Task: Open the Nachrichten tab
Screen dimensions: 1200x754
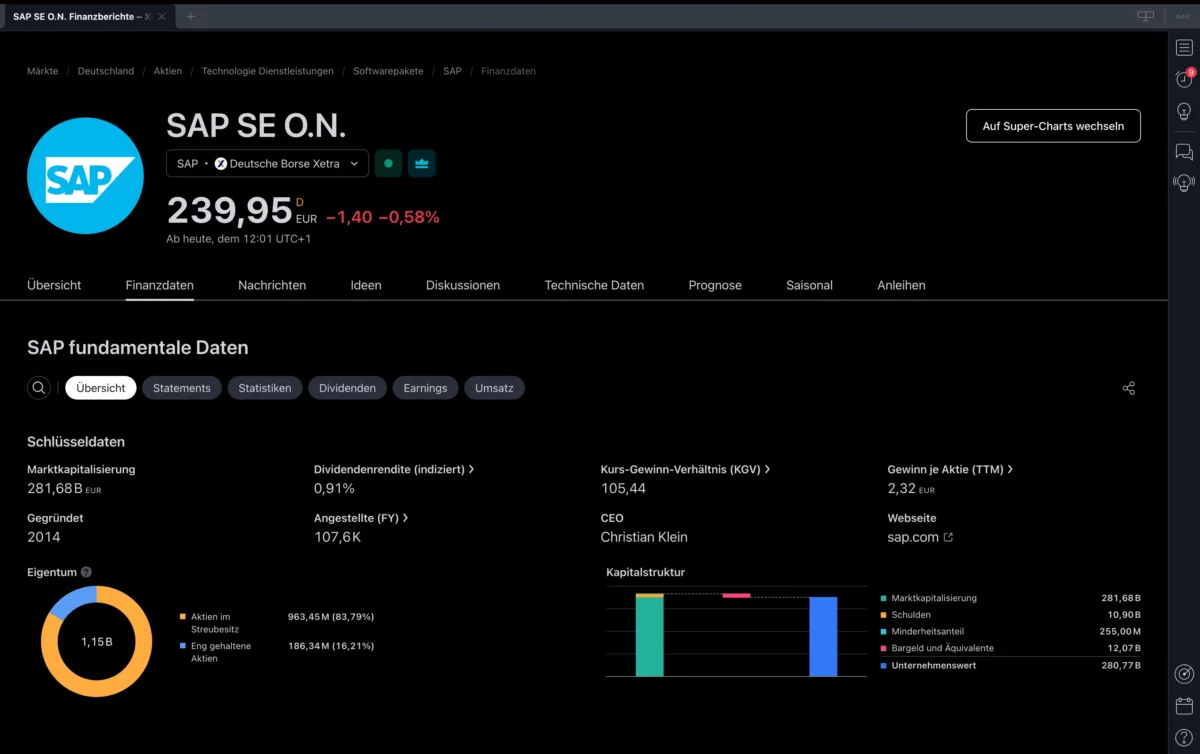Action: tap(271, 285)
